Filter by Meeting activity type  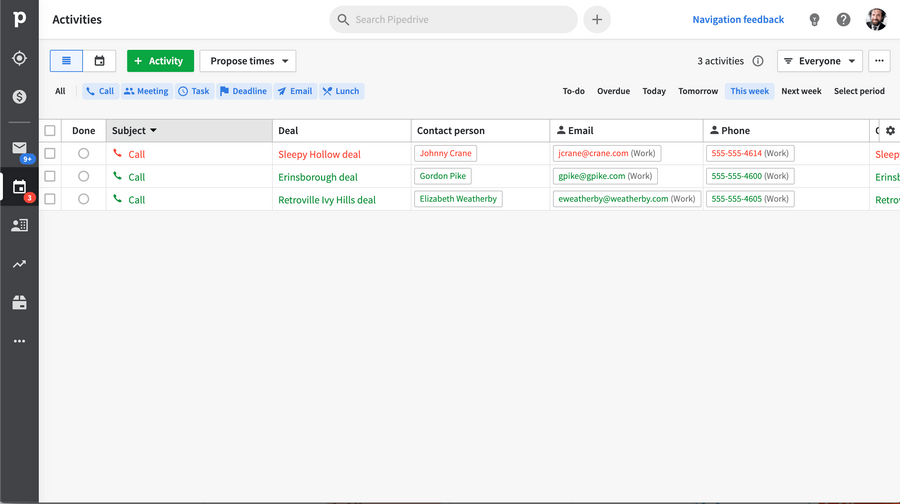pyautogui.click(x=147, y=91)
